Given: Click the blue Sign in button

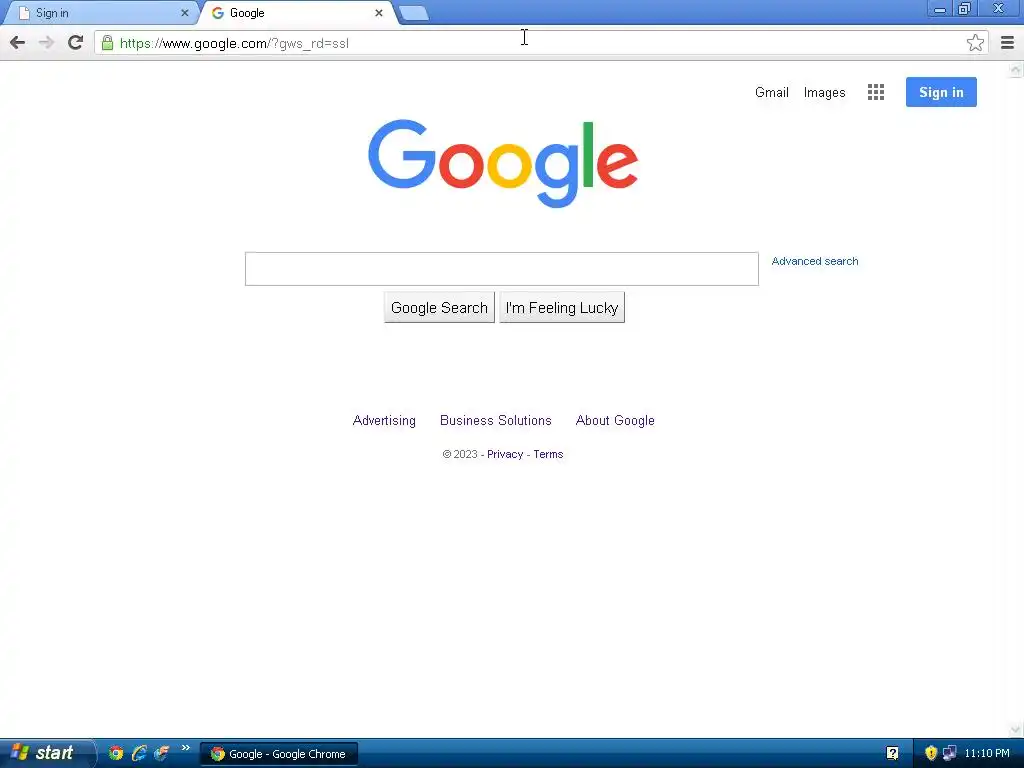Looking at the screenshot, I should coord(941,92).
